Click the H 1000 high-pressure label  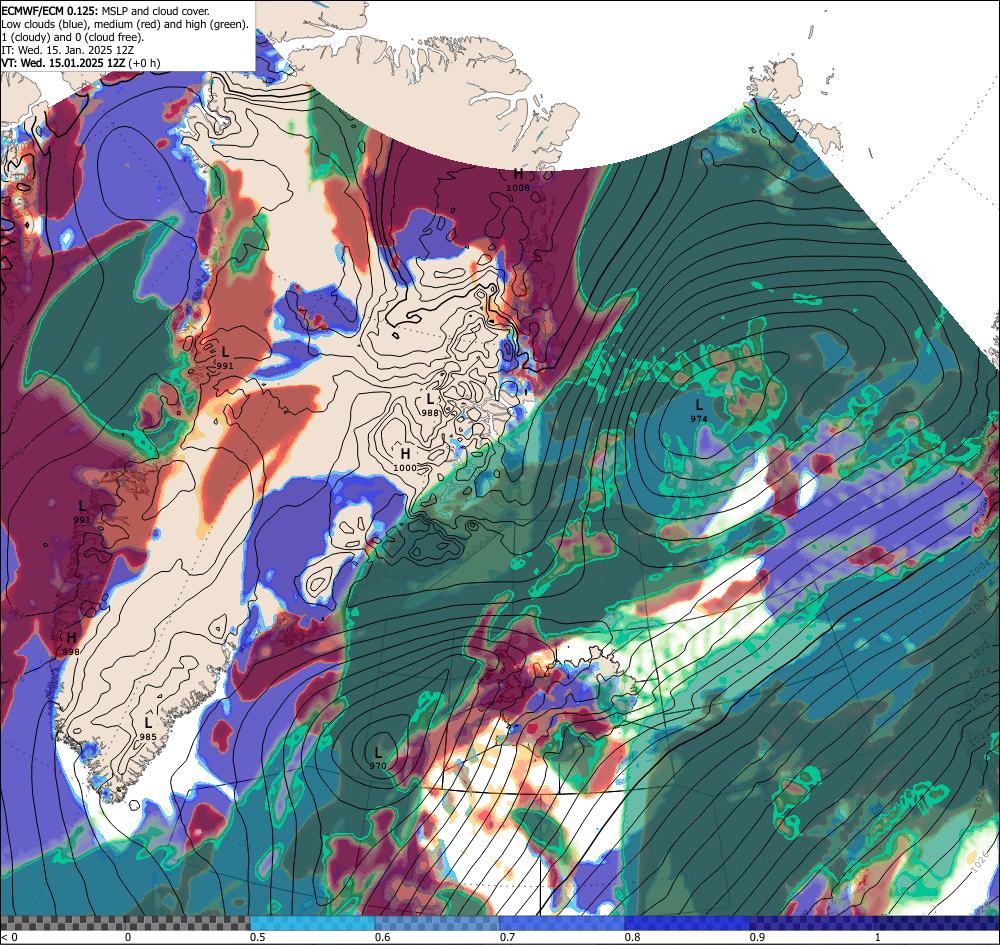coord(405,460)
